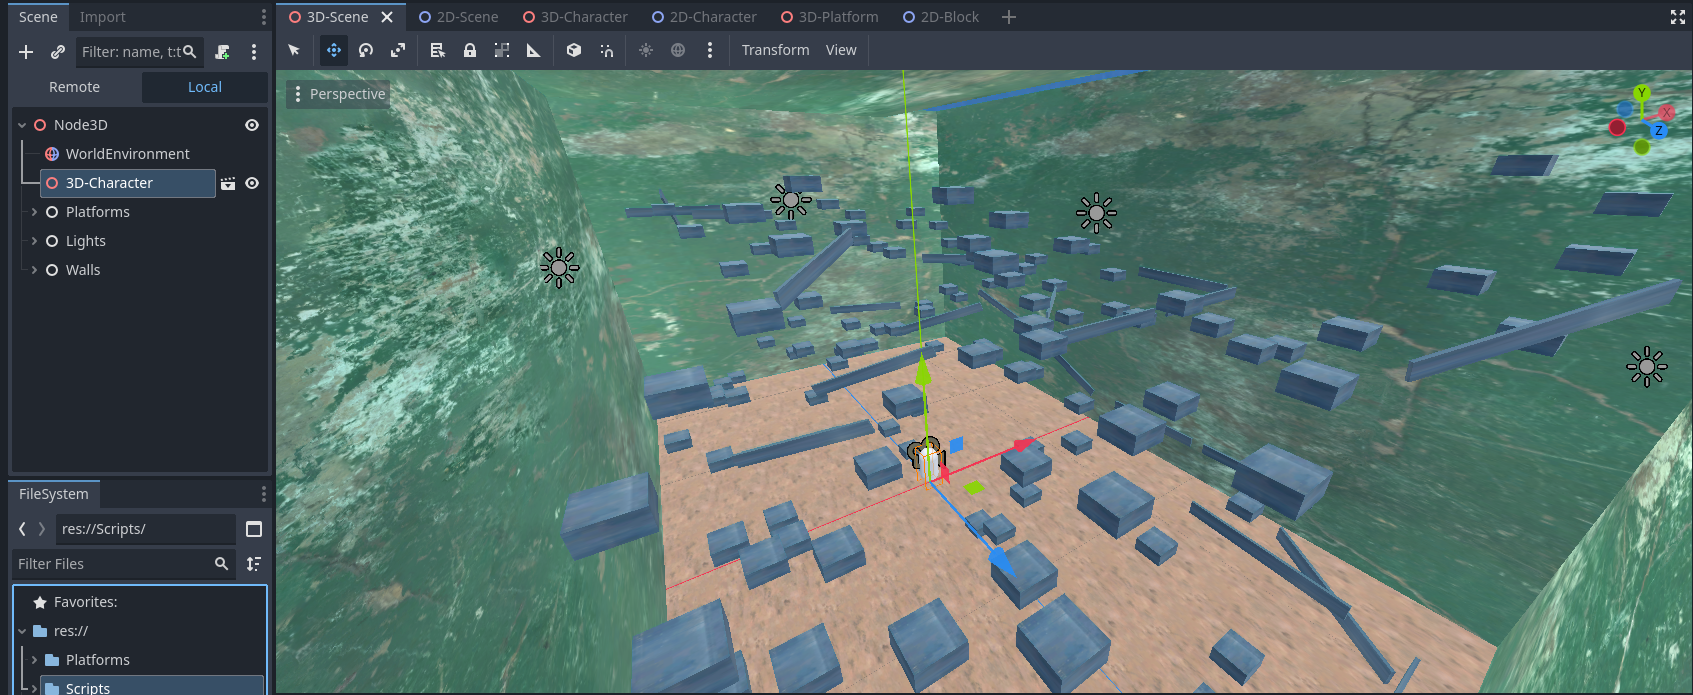Select the Scene dock tab

point(38,17)
